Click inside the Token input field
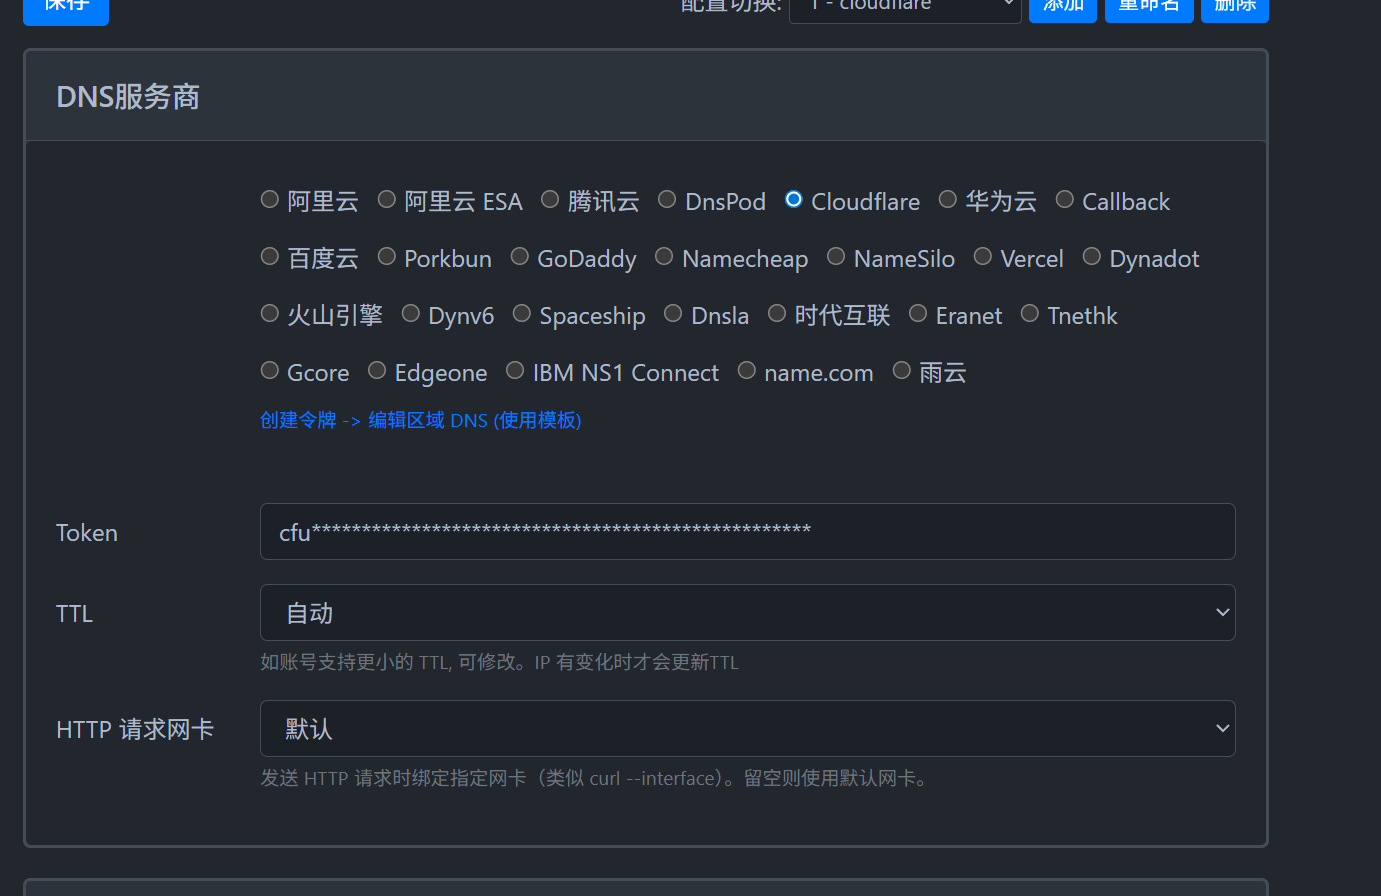The image size is (1381, 896). click(747, 531)
